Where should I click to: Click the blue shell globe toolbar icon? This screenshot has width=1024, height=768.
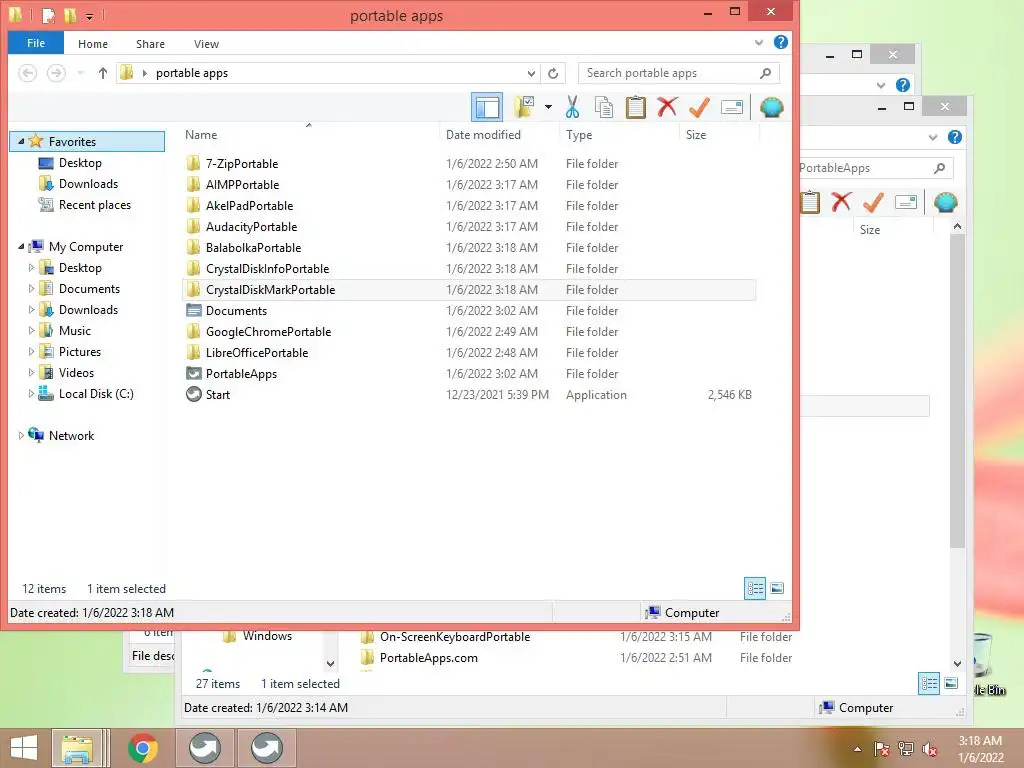[x=771, y=107]
